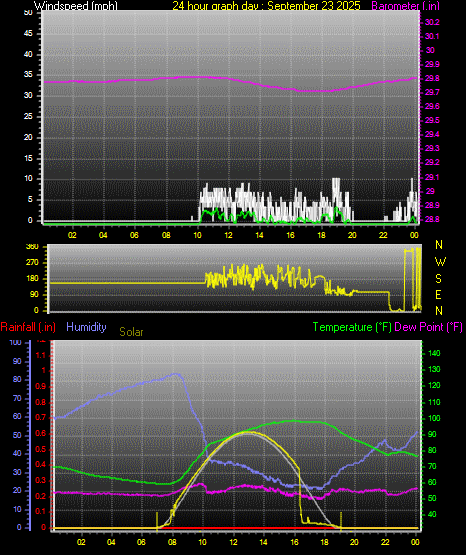Click the Barometer (.in) legend label
The image size is (466, 555).
coord(405,6)
